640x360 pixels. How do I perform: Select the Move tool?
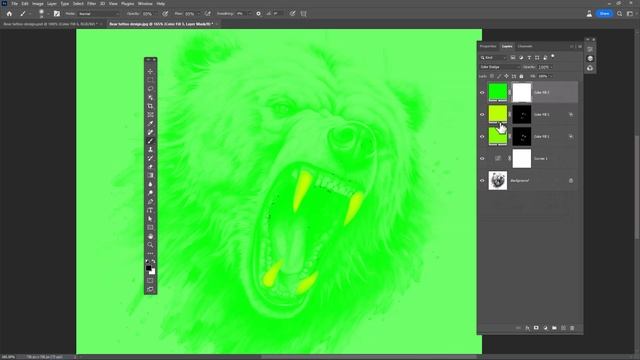[x=150, y=71]
